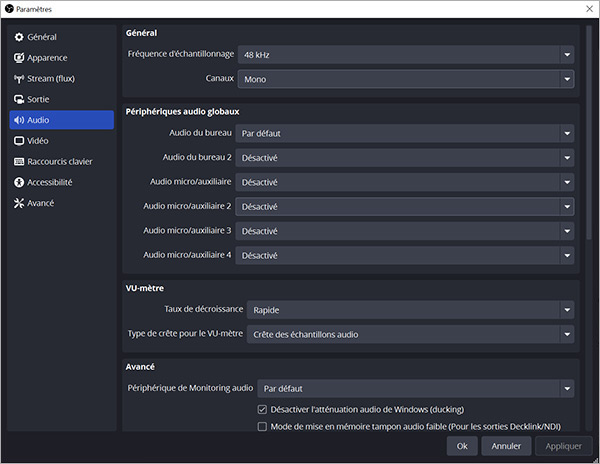Image resolution: width=600 pixels, height=464 pixels.
Task: Select the Apparence palette icon
Action: [19, 58]
